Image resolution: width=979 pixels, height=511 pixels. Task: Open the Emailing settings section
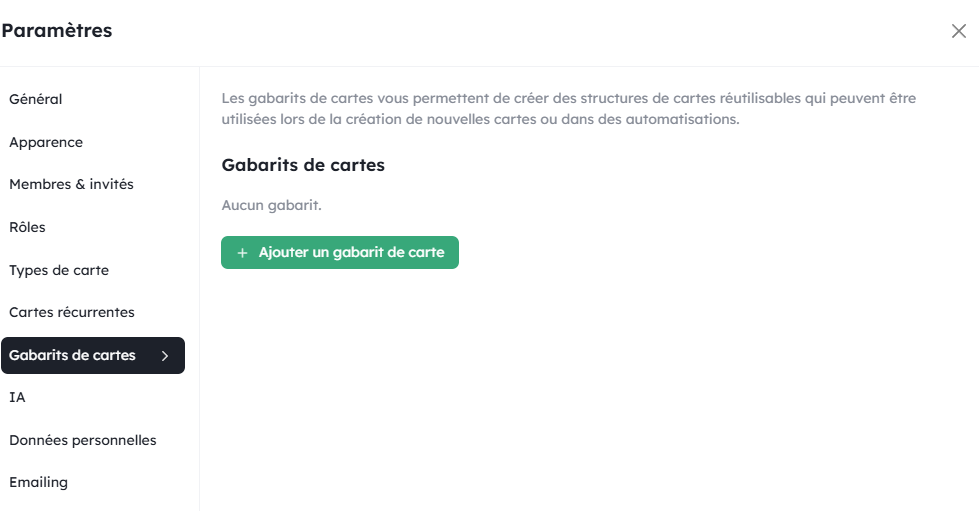point(39,482)
